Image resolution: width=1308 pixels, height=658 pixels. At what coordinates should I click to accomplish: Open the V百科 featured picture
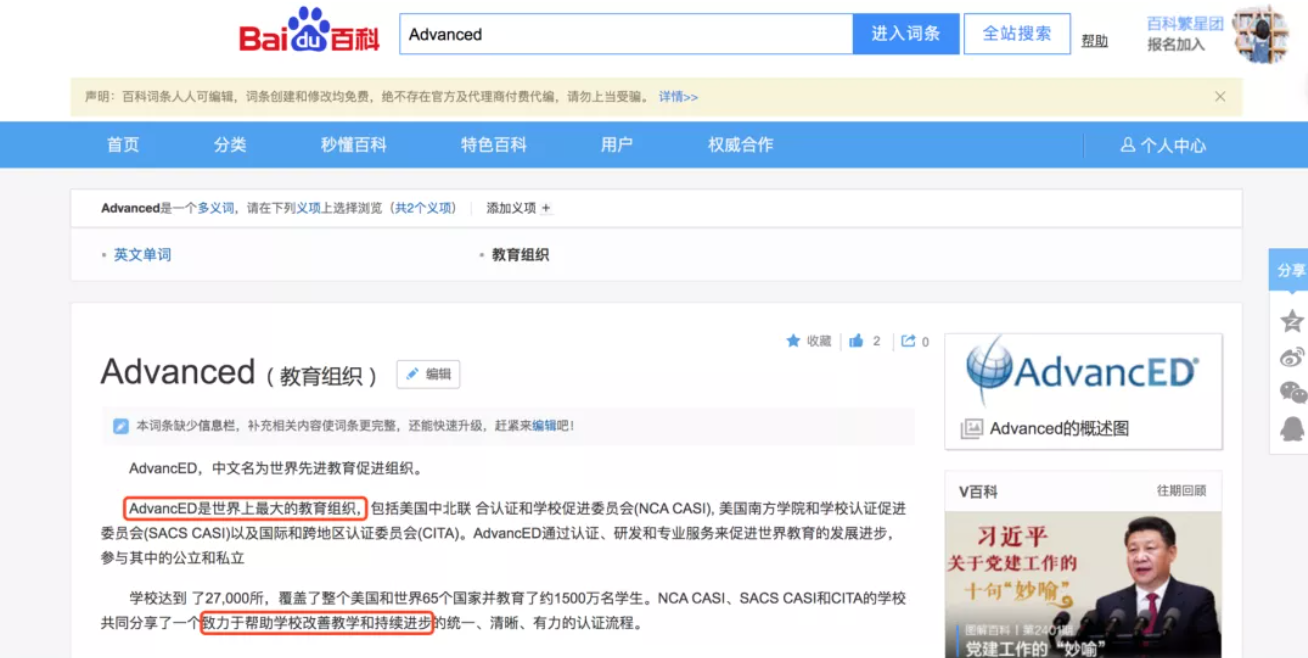pyautogui.click(x=1083, y=585)
